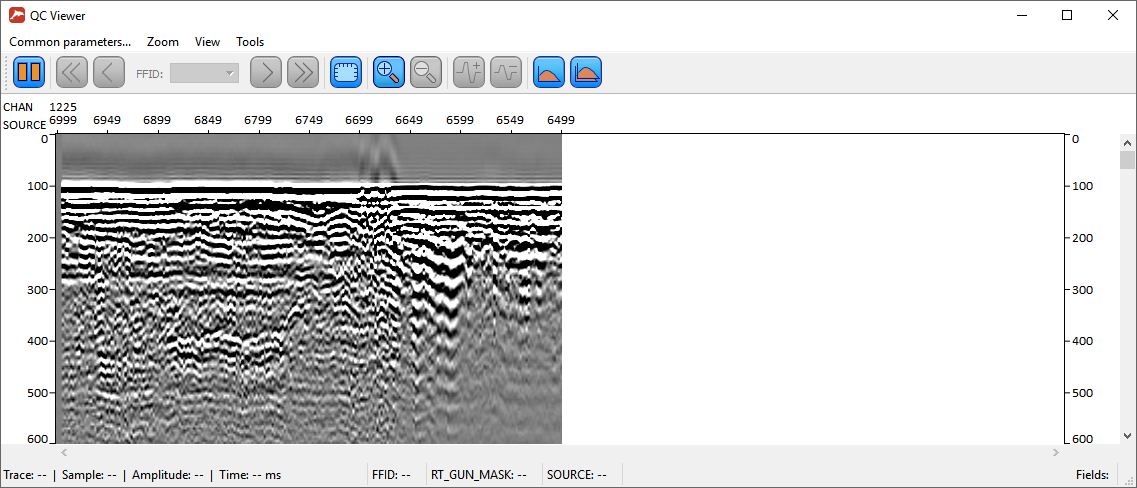Click the Time status bar readout
Screen dimensions: 1137x488
tap(250, 476)
